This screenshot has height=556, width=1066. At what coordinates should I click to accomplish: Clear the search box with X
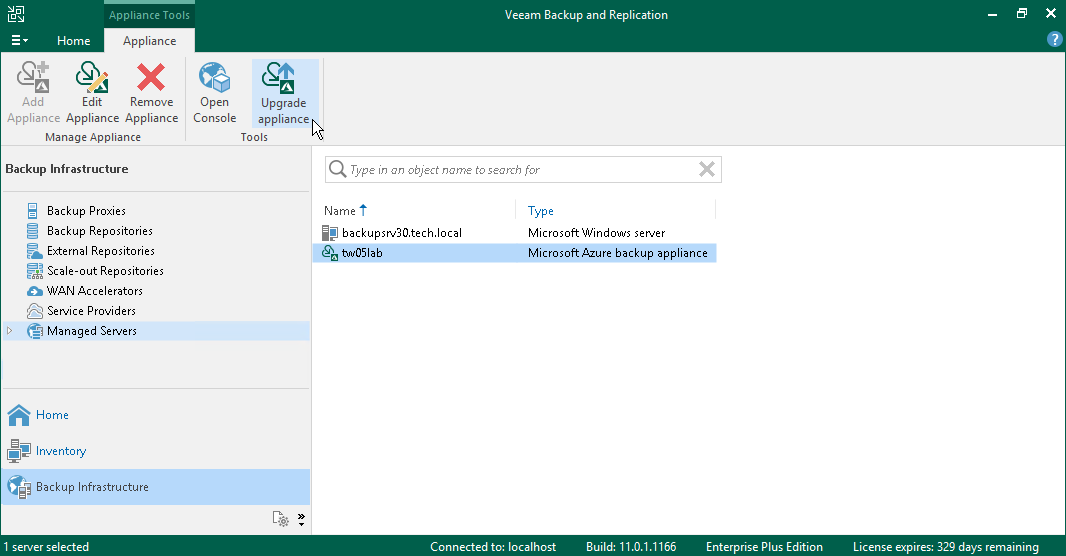(706, 169)
